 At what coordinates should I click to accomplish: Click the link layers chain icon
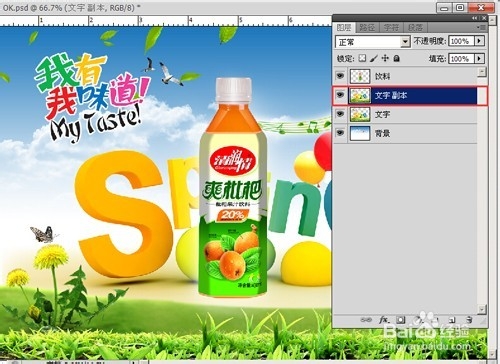click(366, 320)
